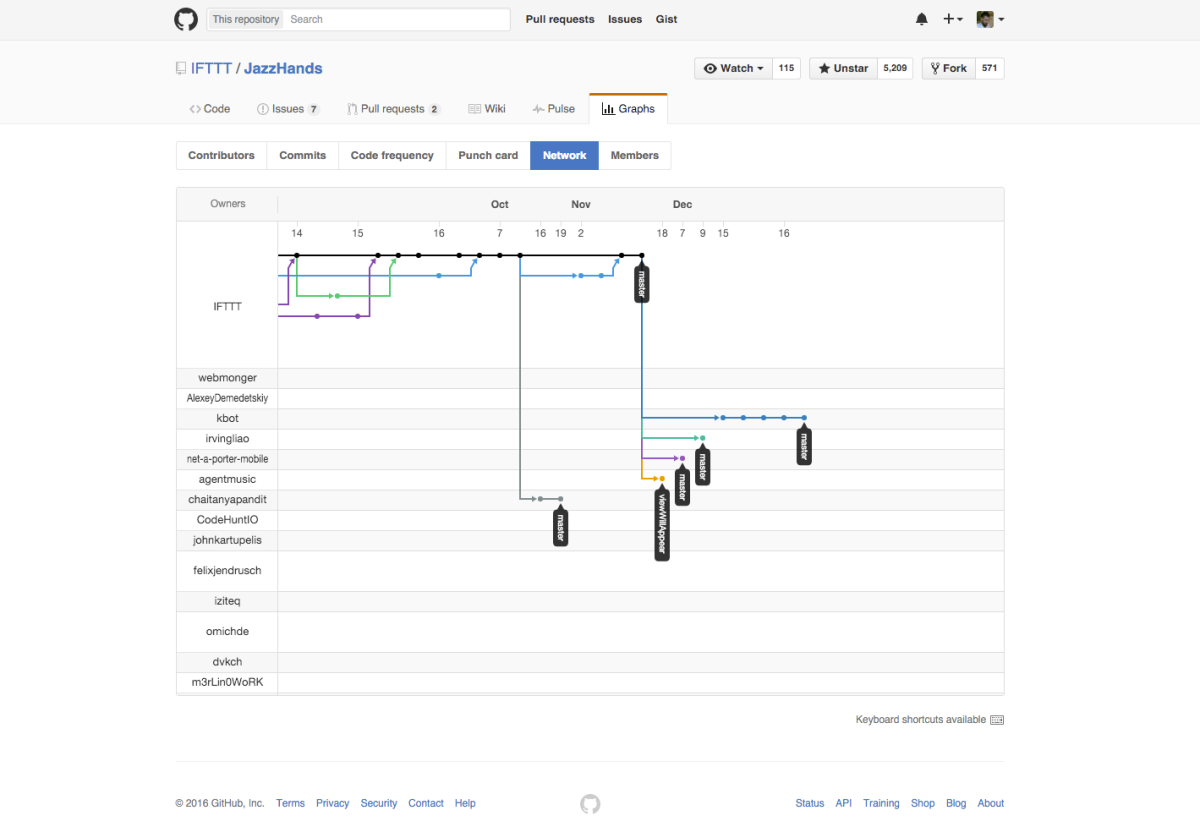
Task: Open the Code frequency graph
Action: (392, 155)
